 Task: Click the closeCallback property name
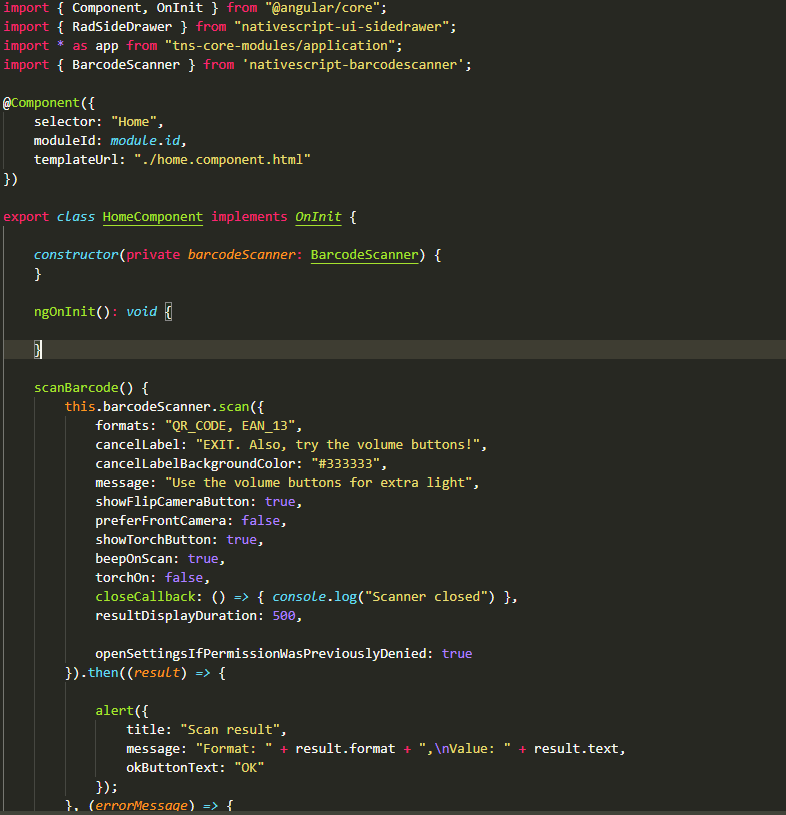point(145,597)
